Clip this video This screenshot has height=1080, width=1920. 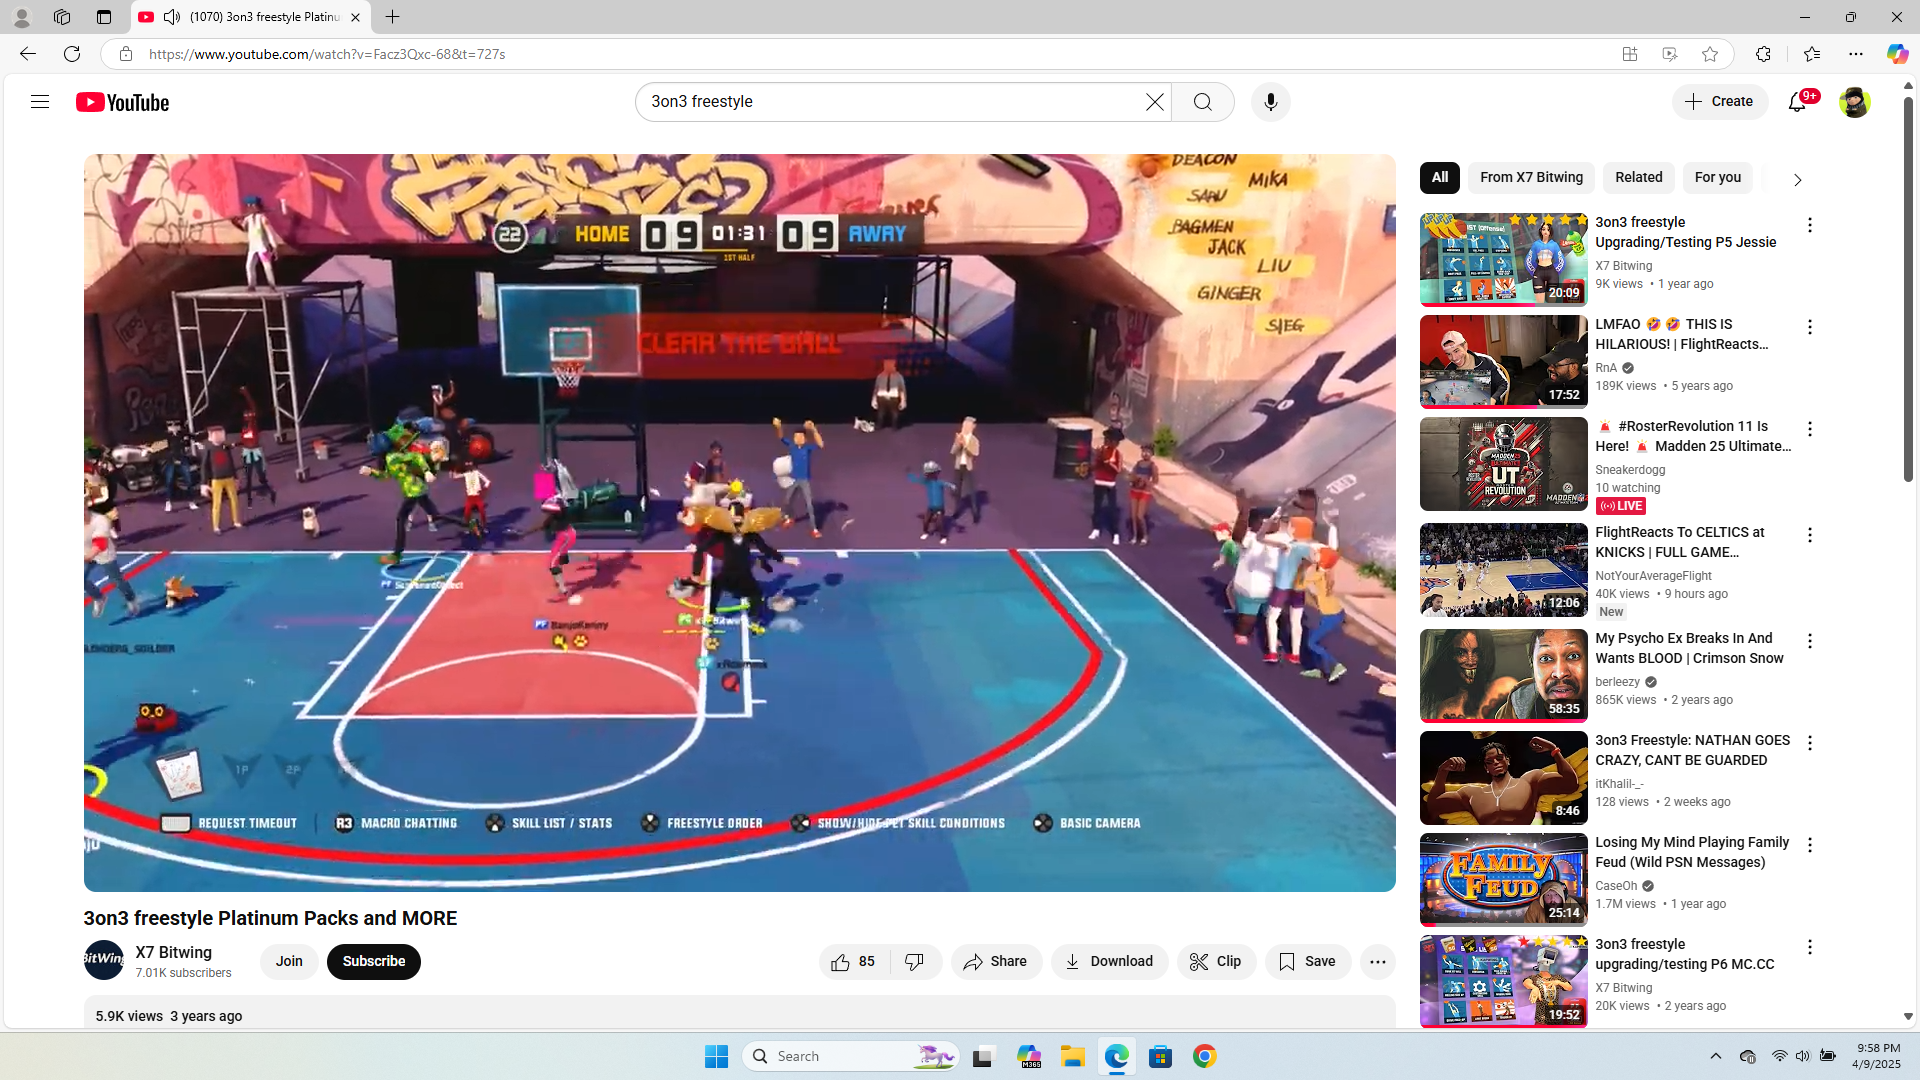[x=1216, y=962]
